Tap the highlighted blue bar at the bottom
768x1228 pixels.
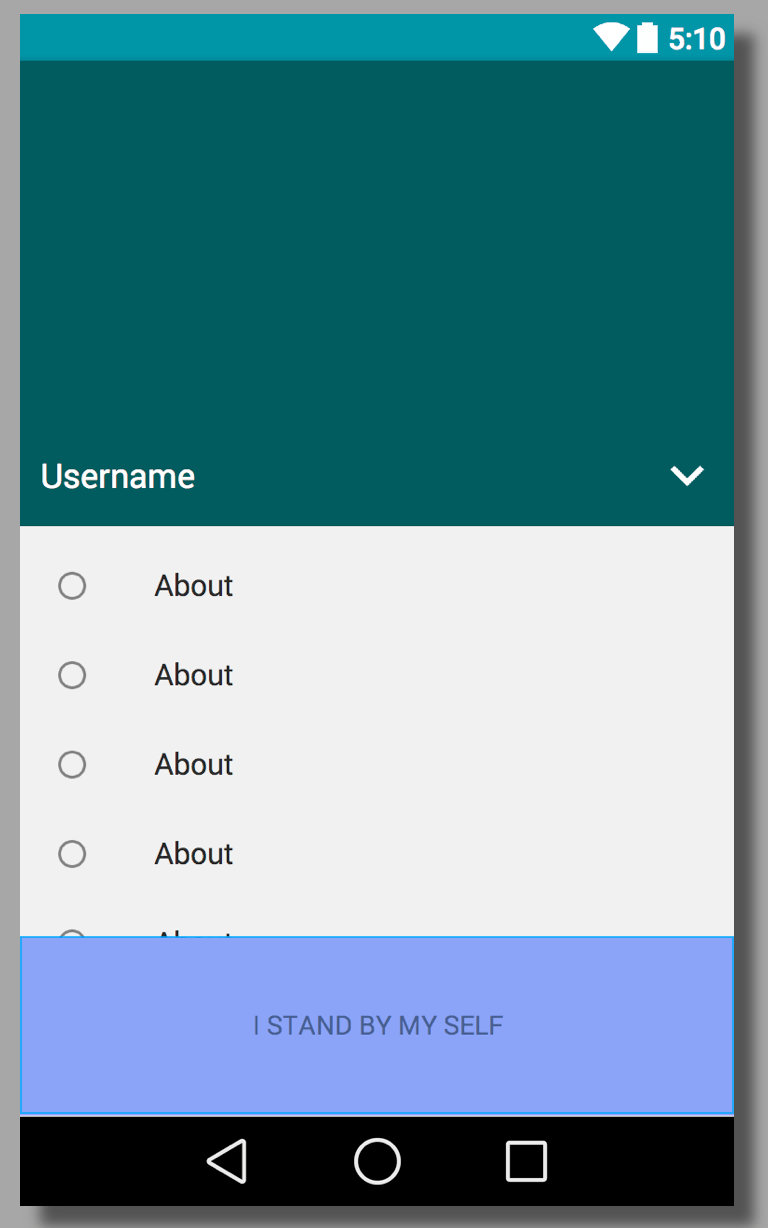point(376,1025)
